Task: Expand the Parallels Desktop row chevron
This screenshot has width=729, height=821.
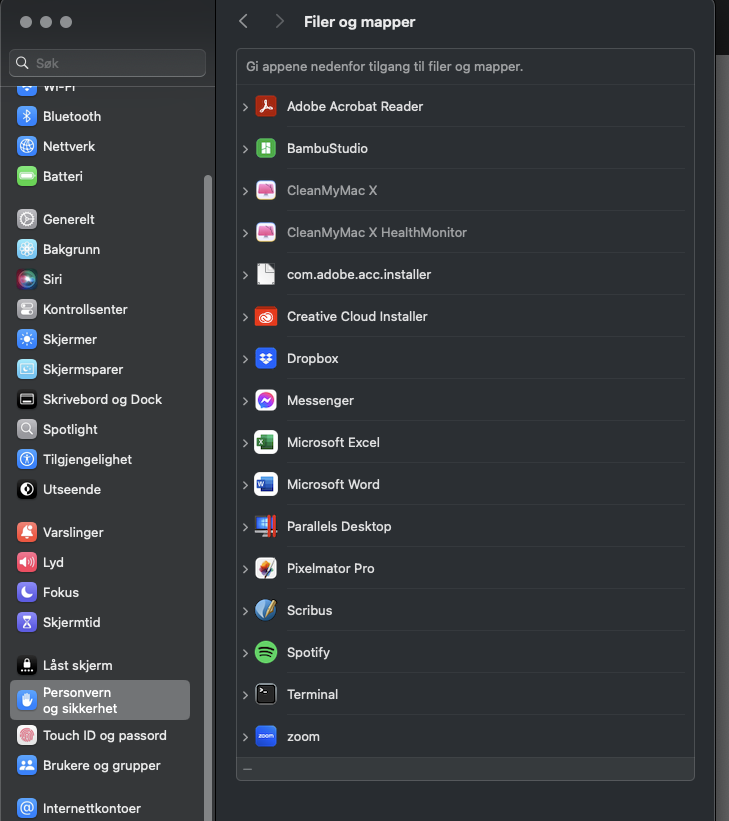Action: click(x=245, y=527)
